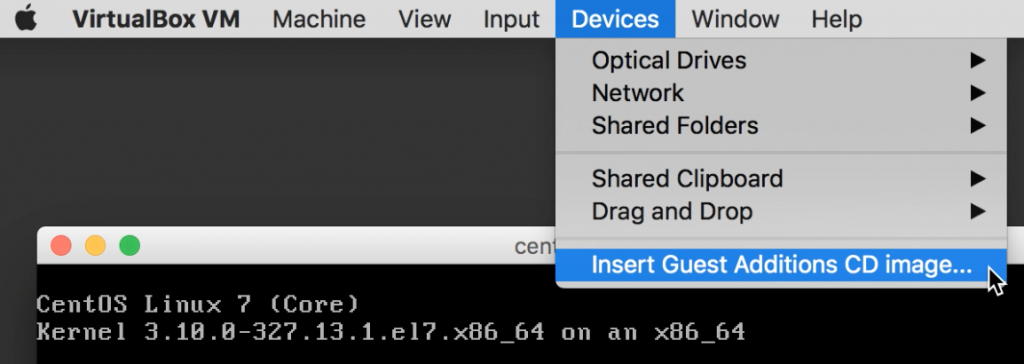Expand the Shared Clipboard submenu arrow
This screenshot has width=1024, height=364.
pyautogui.click(x=977, y=178)
